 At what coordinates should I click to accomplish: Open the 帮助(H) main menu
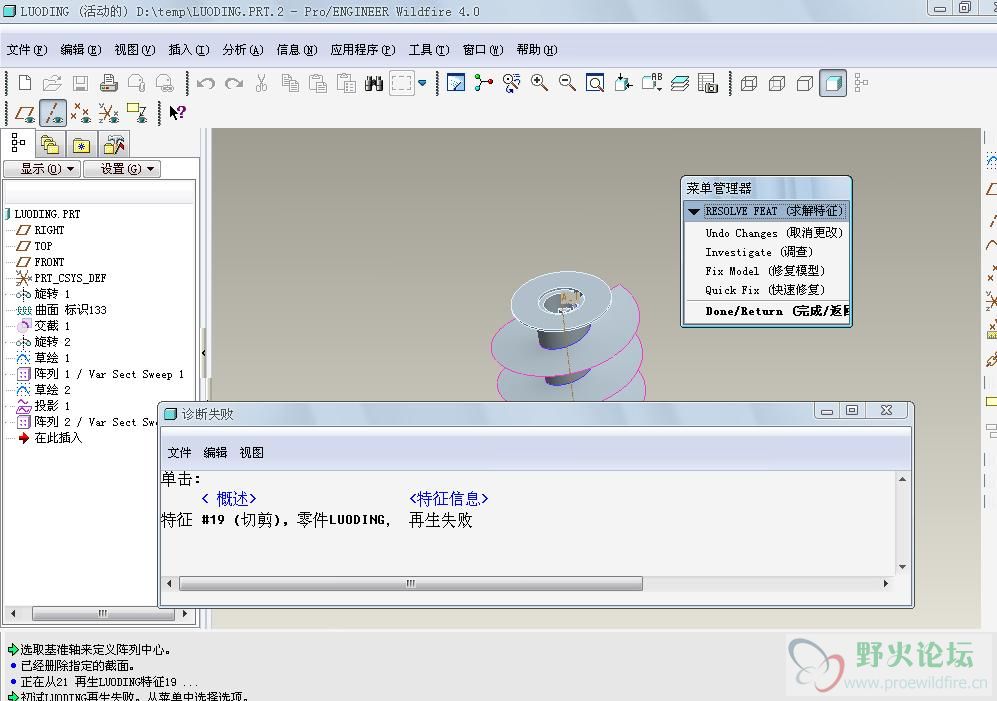(537, 50)
